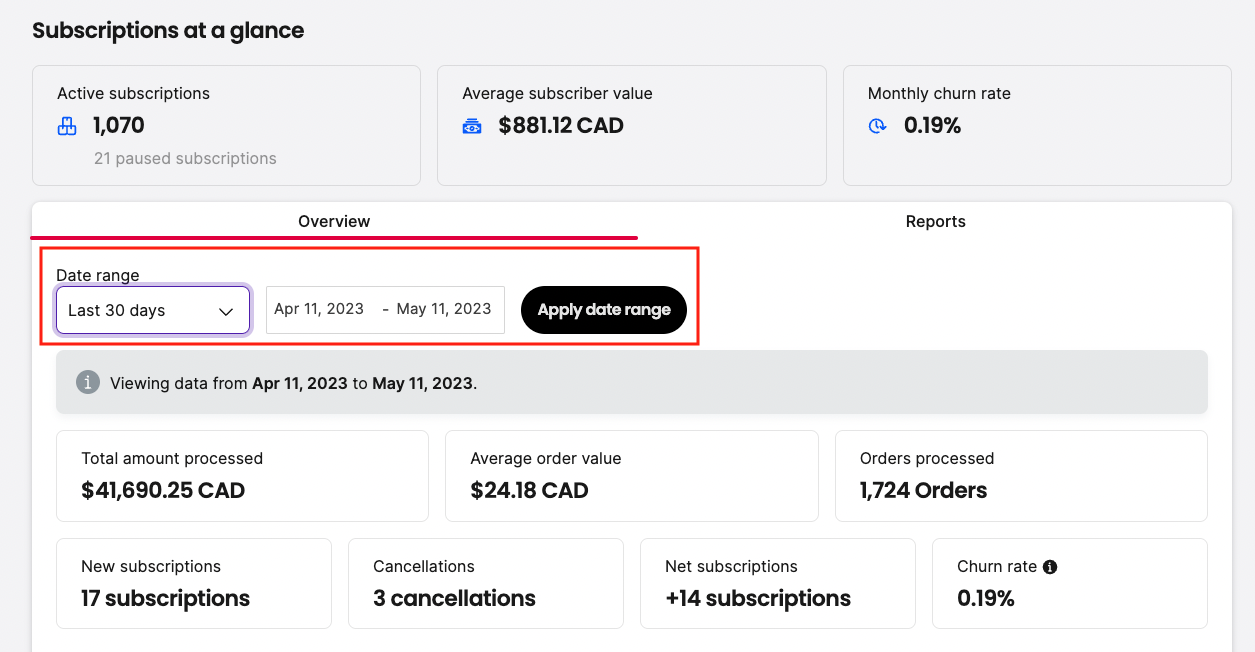This screenshot has height=652, width=1255.
Task: Click the $41,690.25 CAD total amount
Action: click(x=163, y=490)
